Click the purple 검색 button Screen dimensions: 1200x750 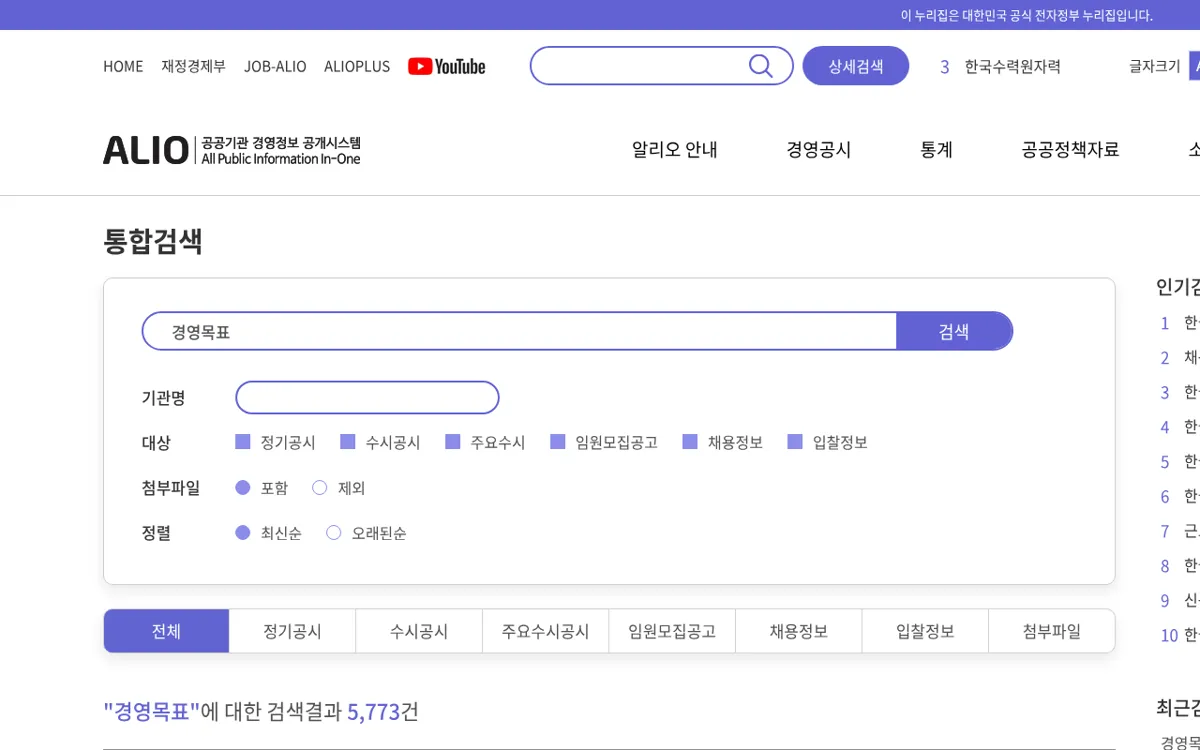954,331
